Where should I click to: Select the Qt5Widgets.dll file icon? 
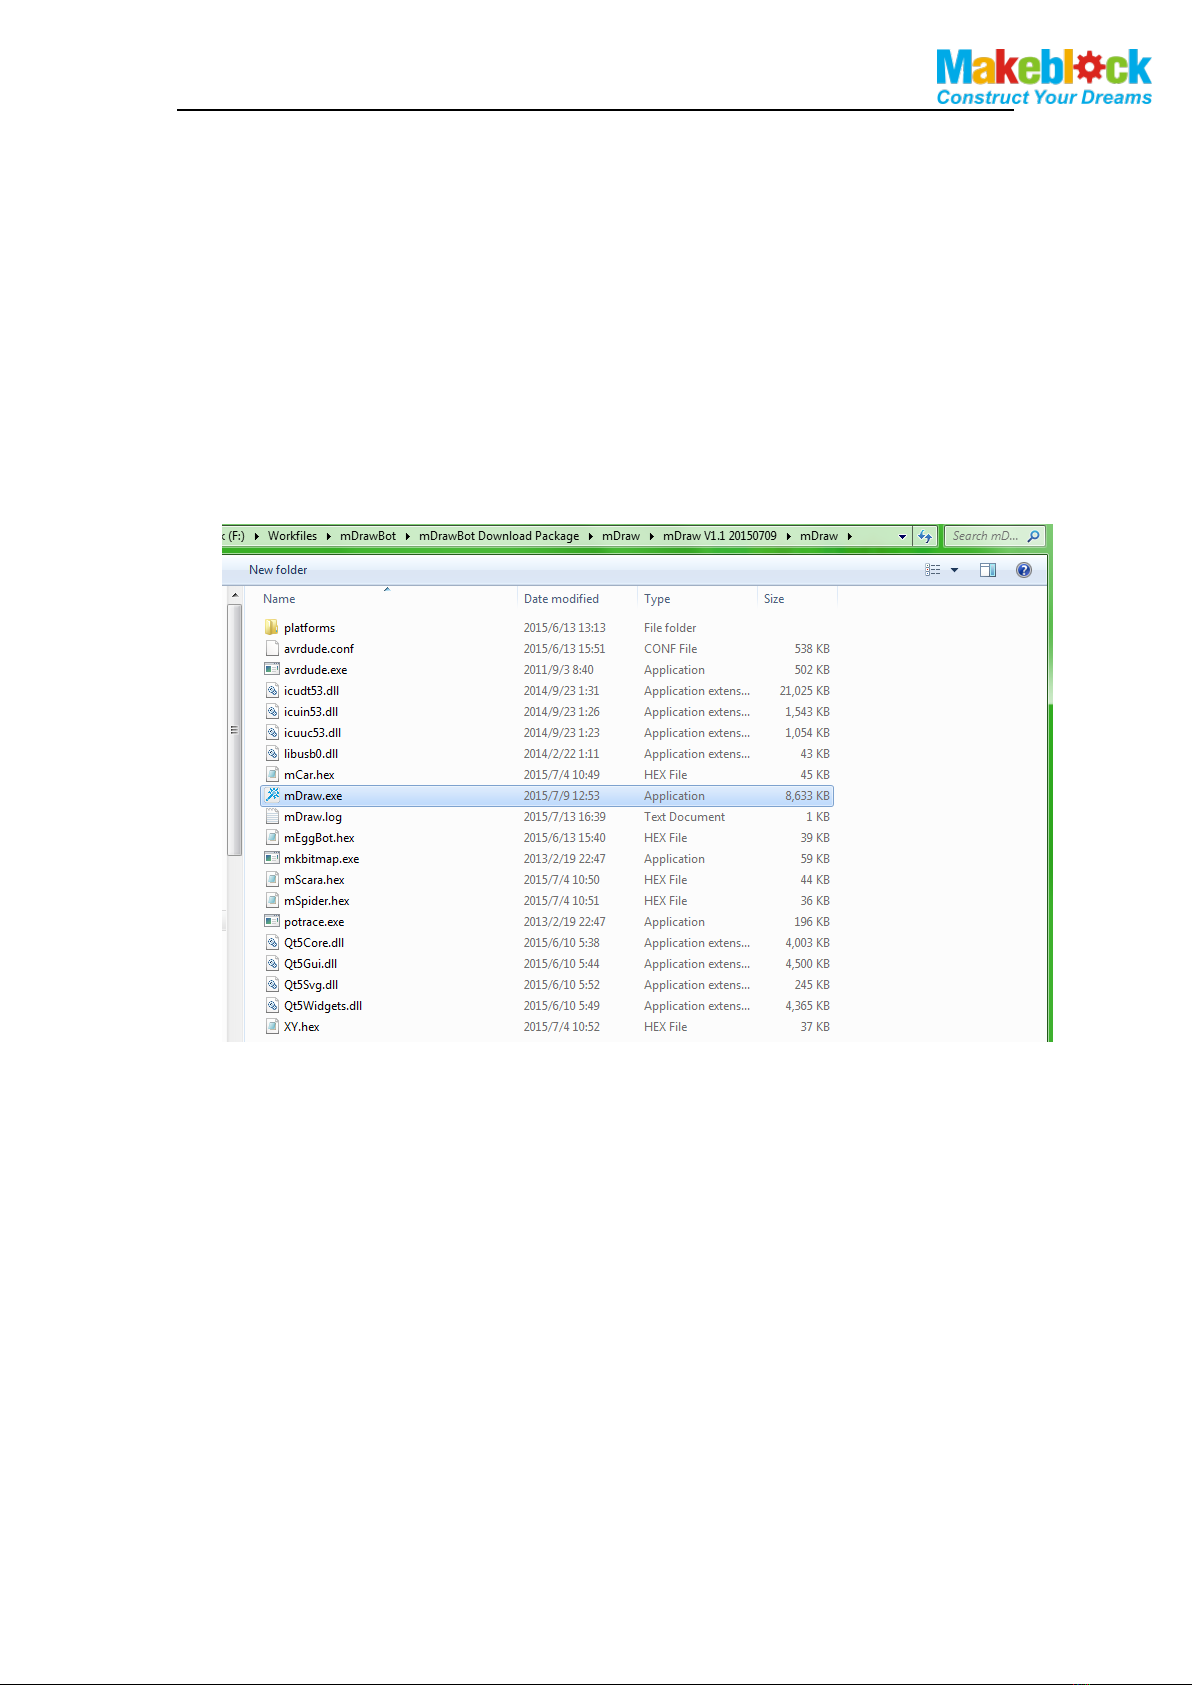(271, 1005)
